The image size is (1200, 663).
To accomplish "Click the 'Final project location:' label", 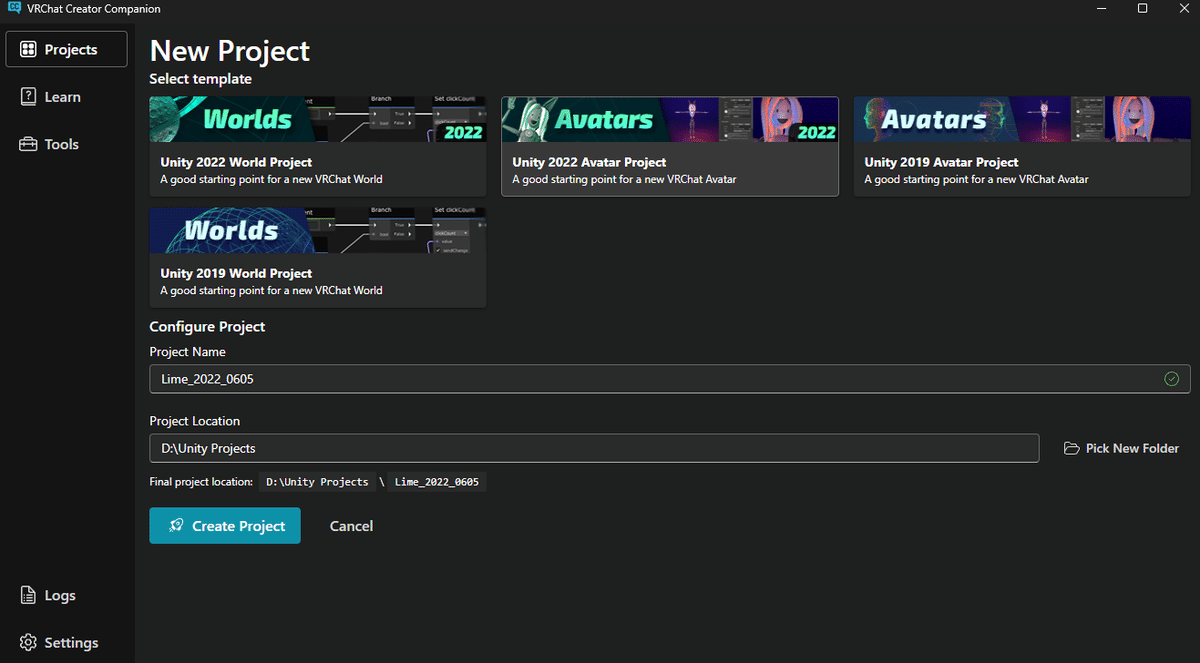I will 201,482.
